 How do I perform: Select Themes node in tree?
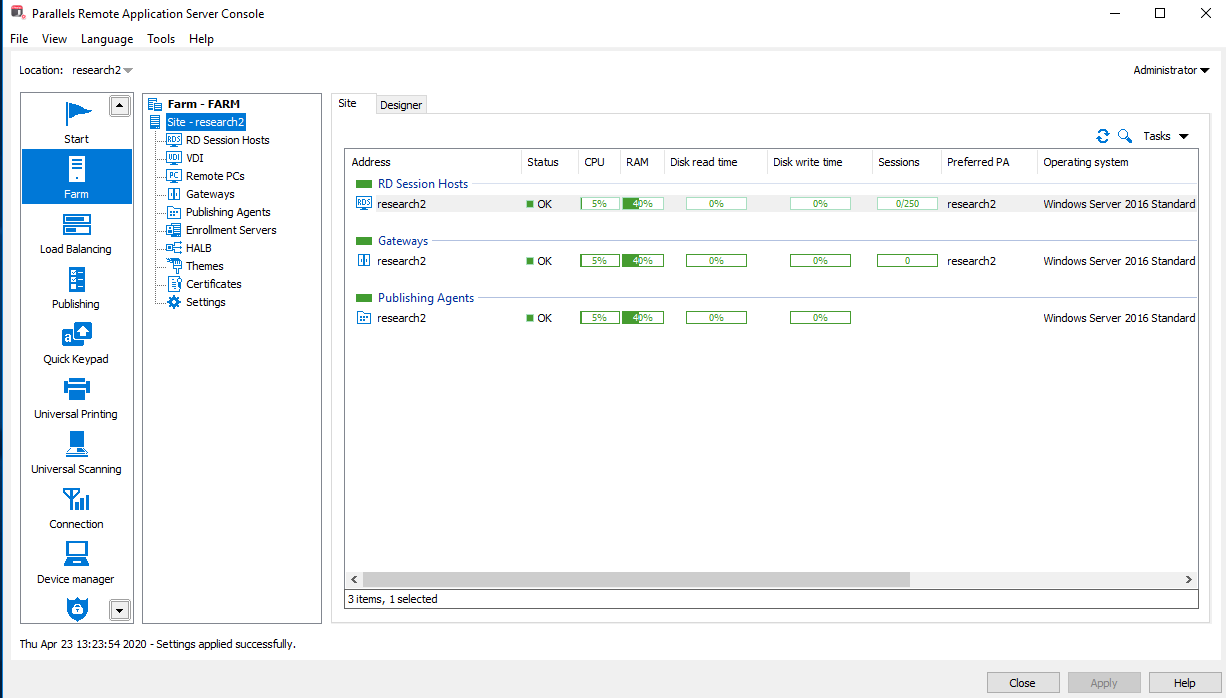point(204,266)
